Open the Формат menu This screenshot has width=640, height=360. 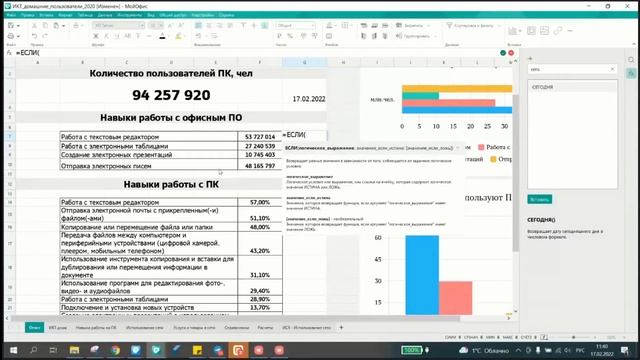point(65,15)
